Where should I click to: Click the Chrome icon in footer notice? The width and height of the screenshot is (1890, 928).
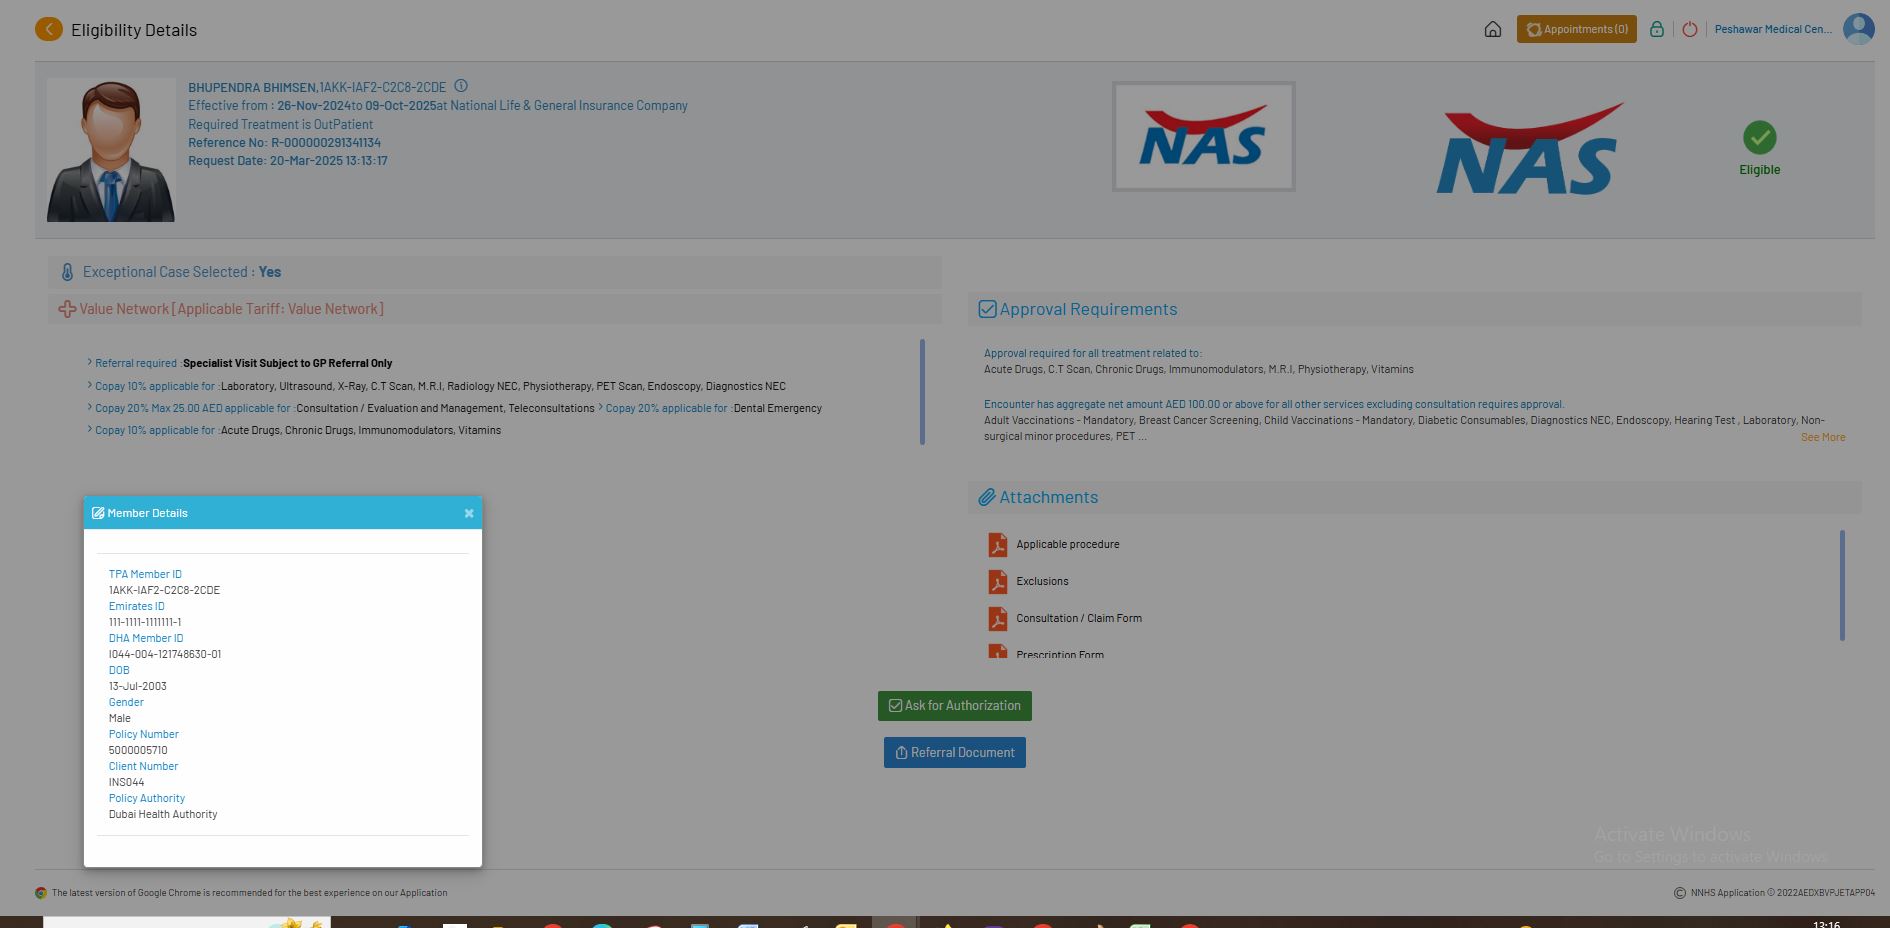[x=41, y=893]
